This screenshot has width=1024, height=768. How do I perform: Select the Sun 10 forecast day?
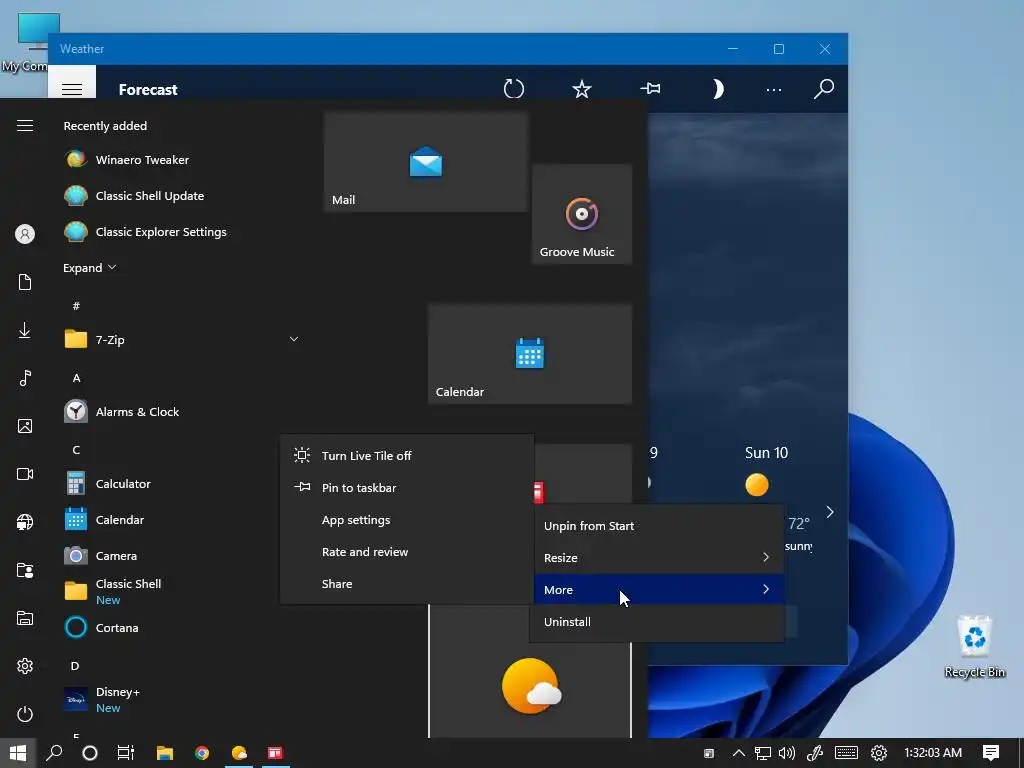click(766, 453)
